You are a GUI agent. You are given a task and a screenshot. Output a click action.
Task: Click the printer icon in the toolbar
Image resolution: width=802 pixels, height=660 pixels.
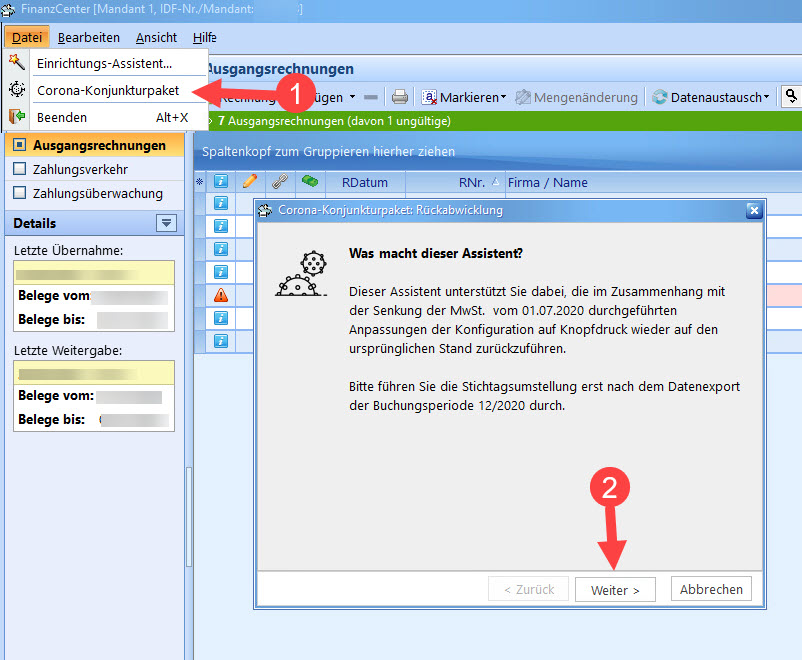[x=400, y=97]
